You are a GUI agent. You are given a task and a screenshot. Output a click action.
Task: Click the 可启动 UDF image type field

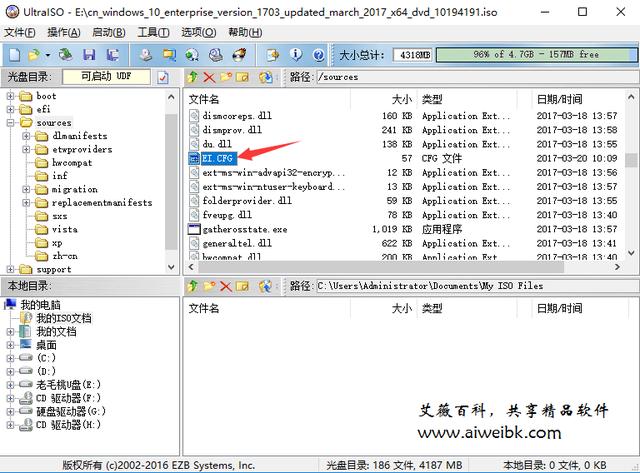(106, 77)
